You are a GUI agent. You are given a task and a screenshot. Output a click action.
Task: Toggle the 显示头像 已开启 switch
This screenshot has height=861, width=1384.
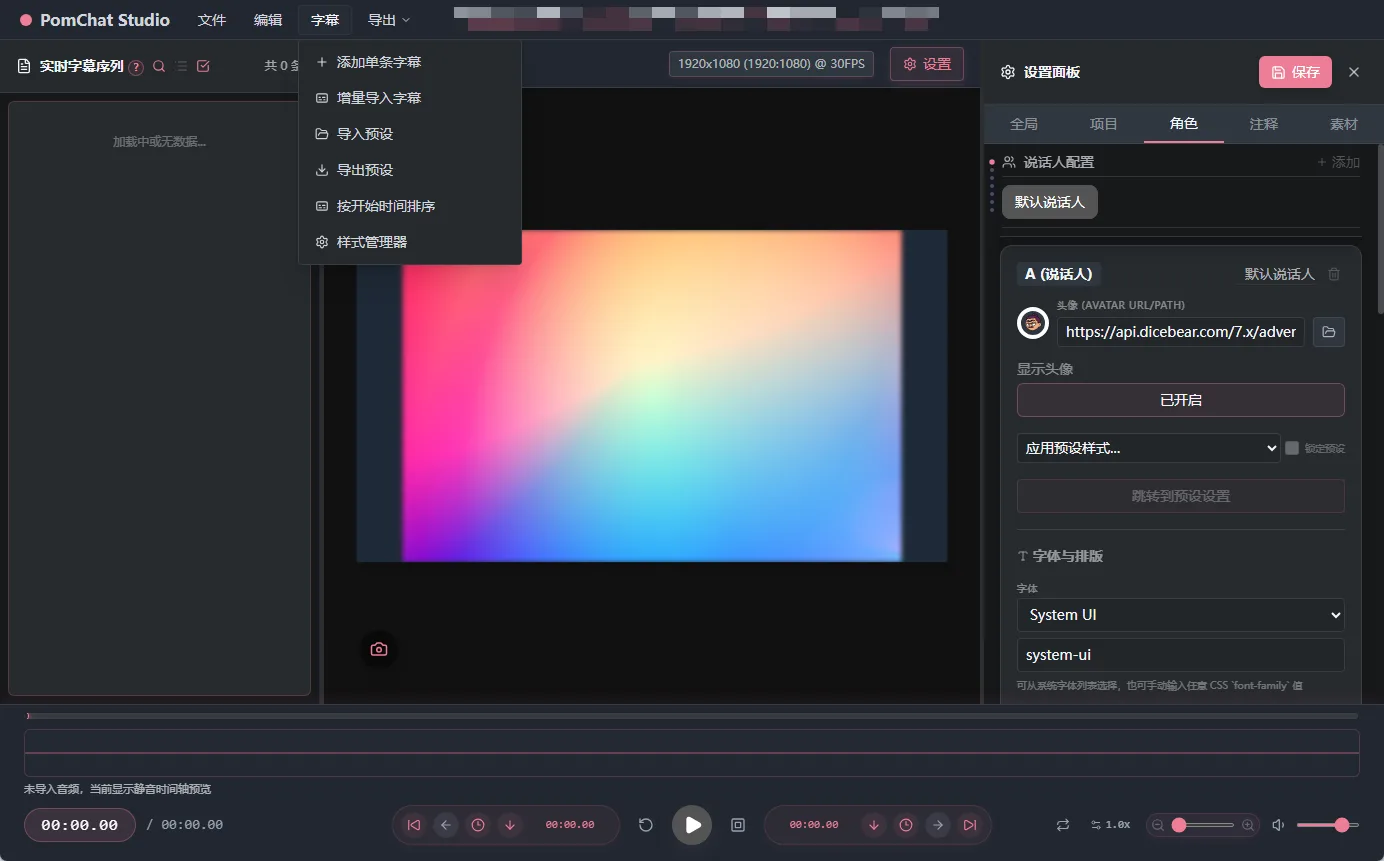pos(1180,400)
